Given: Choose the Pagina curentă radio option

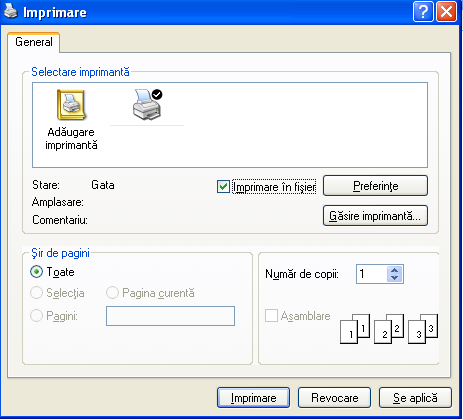Looking at the screenshot, I should pos(112,293).
